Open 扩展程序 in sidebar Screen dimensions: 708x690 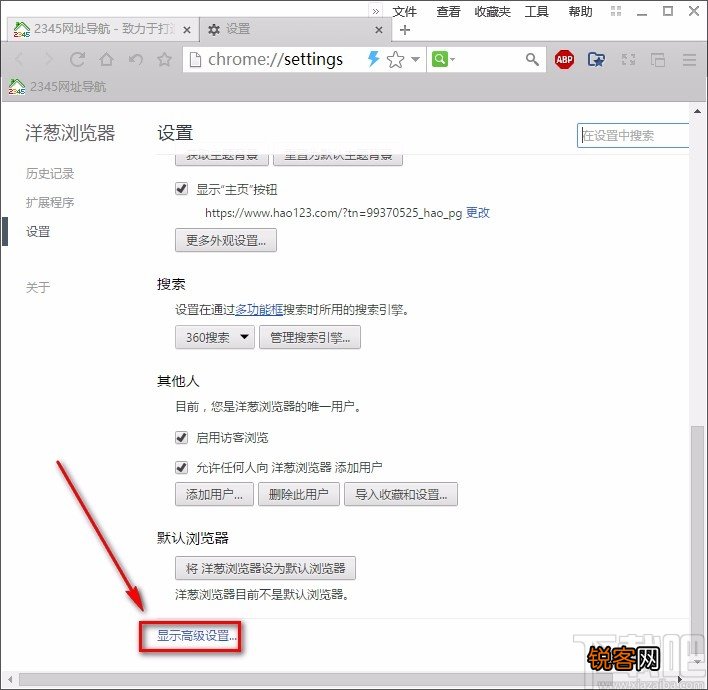50,202
